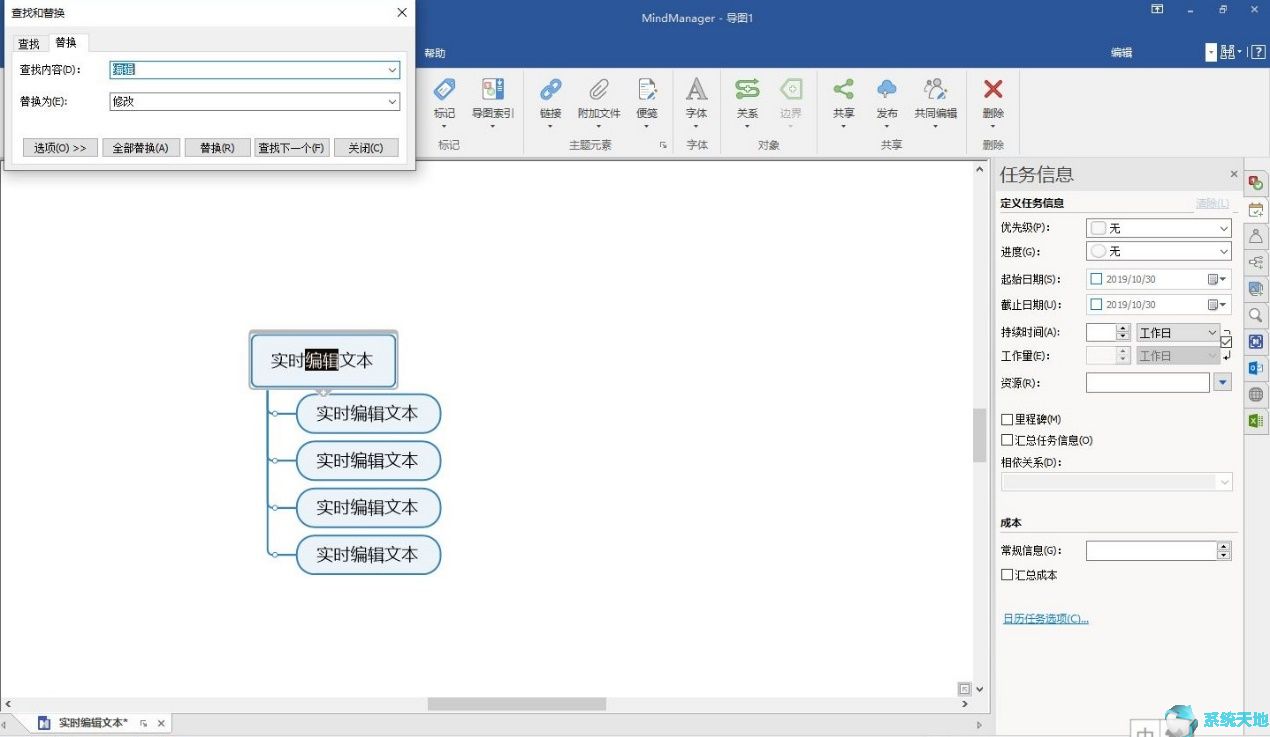Open the map markers pane icon in right sidebar

(1256, 183)
